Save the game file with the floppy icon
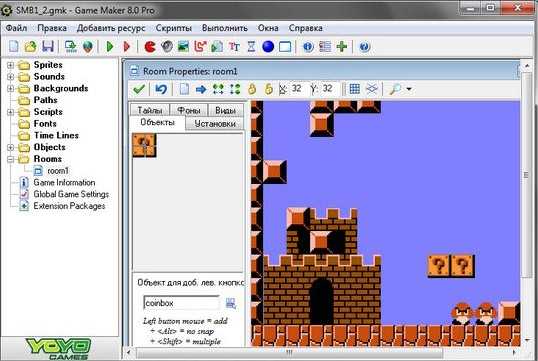Image resolution: width=538 pixels, height=361 pixels. (x=48, y=46)
